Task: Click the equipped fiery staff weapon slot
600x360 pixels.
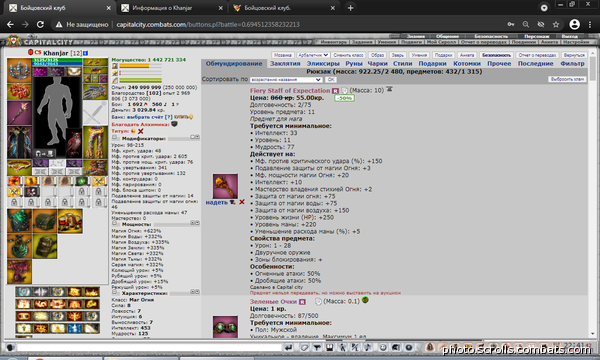Action: [19, 113]
